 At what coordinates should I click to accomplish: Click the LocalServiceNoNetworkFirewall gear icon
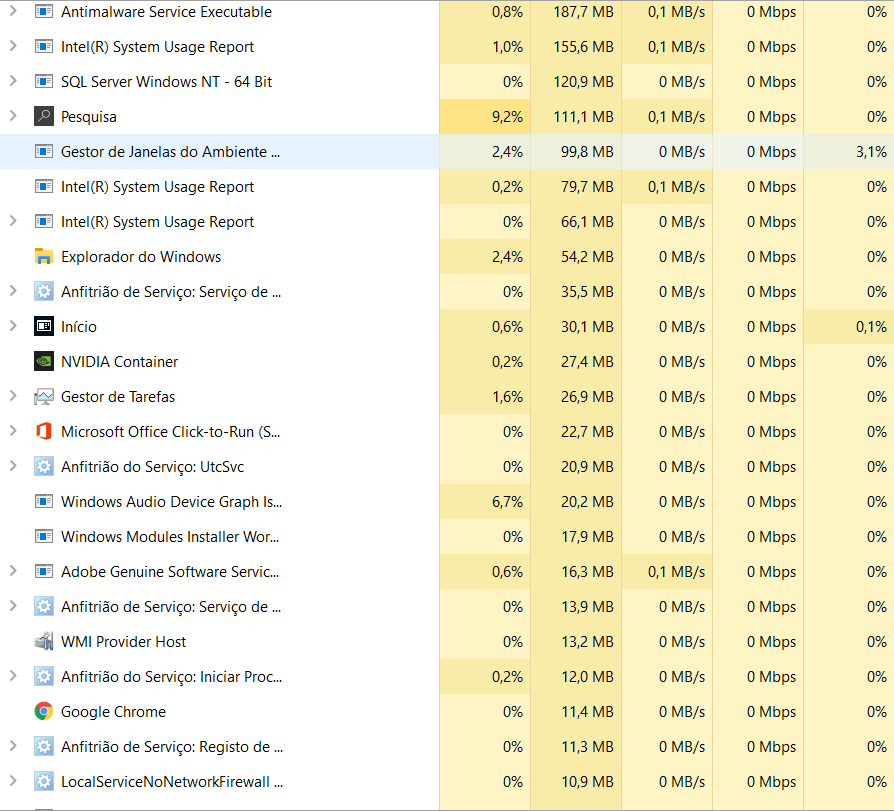point(44,781)
